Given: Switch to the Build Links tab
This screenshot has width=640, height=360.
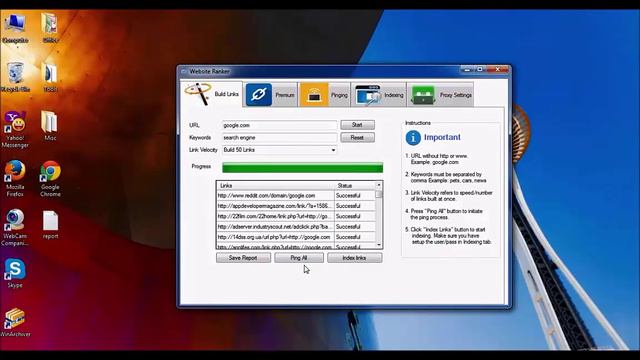Looking at the screenshot, I should point(212,94).
